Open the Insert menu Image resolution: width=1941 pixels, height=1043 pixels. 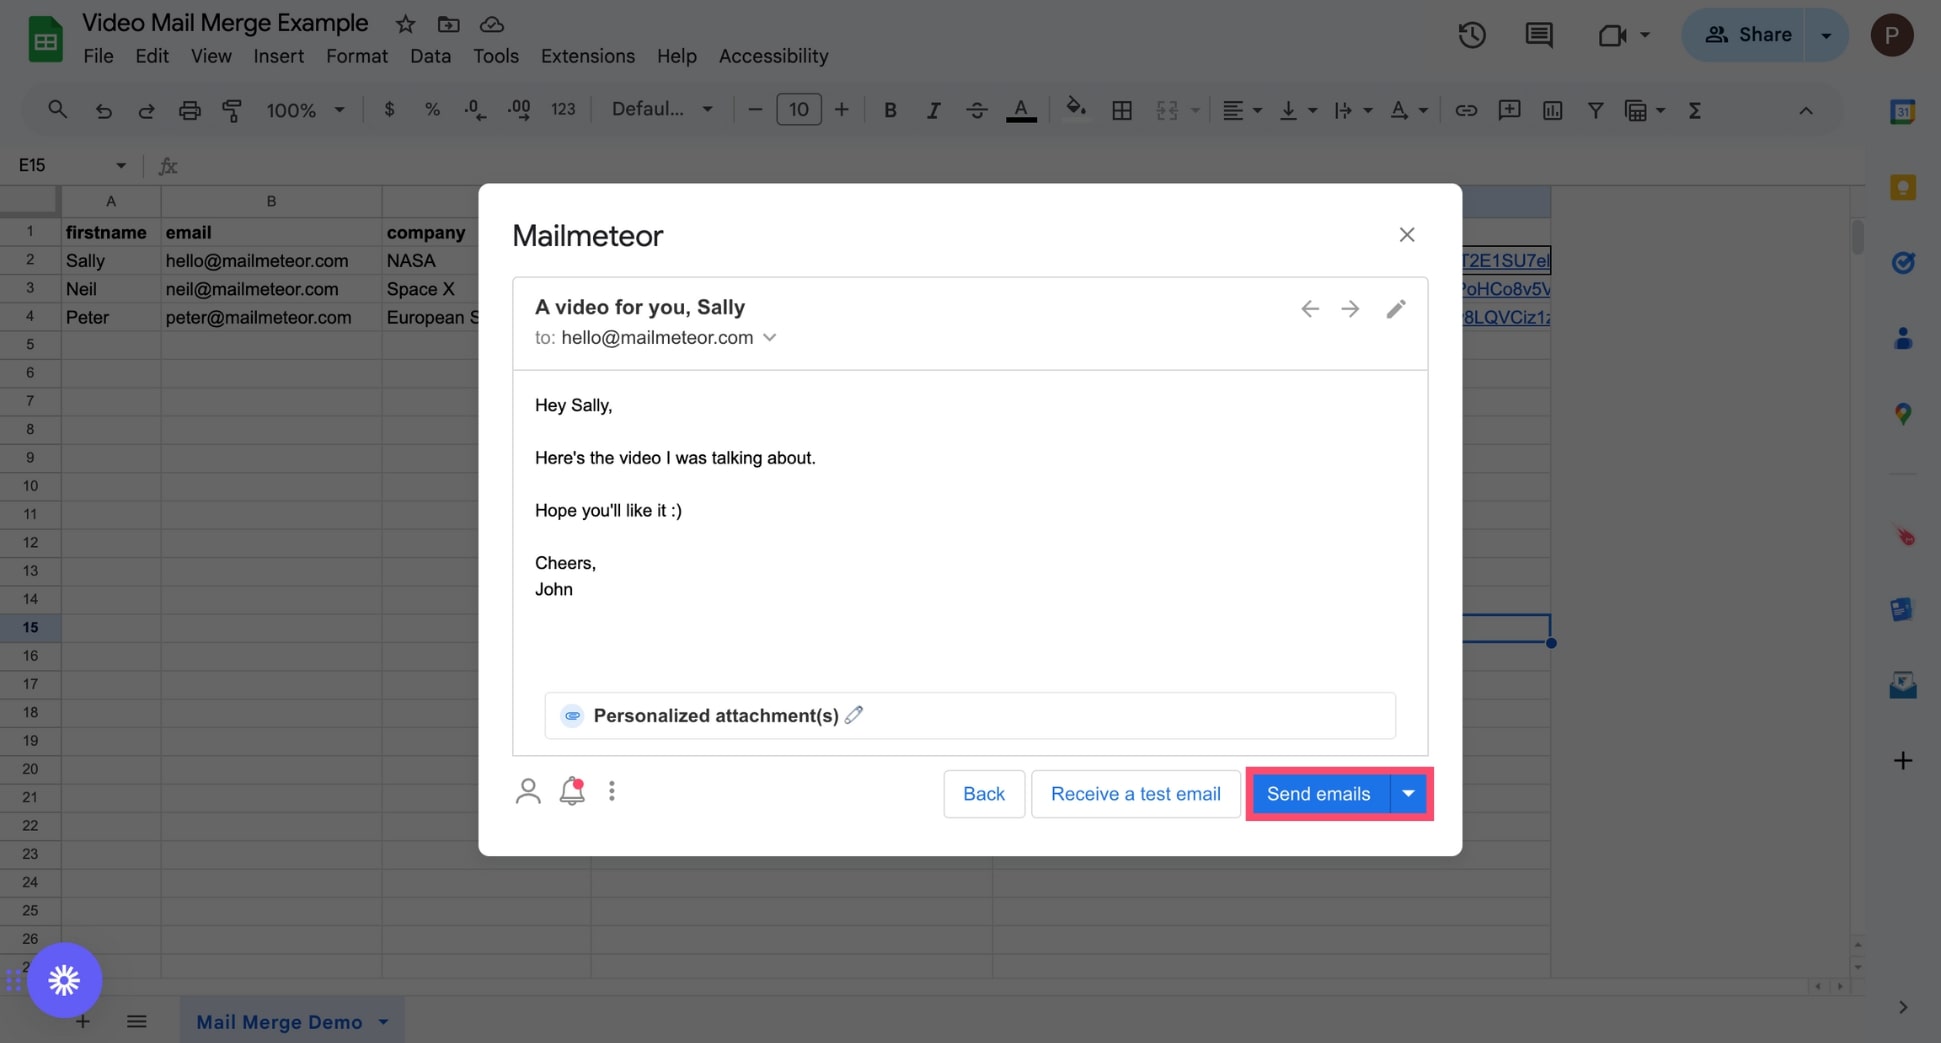click(278, 56)
